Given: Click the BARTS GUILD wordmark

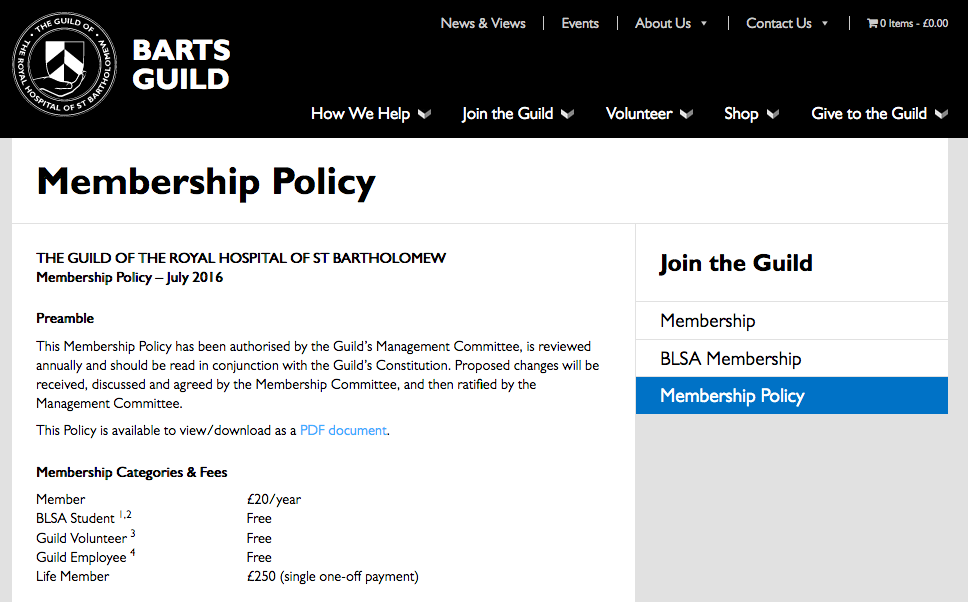Looking at the screenshot, I should (x=181, y=64).
